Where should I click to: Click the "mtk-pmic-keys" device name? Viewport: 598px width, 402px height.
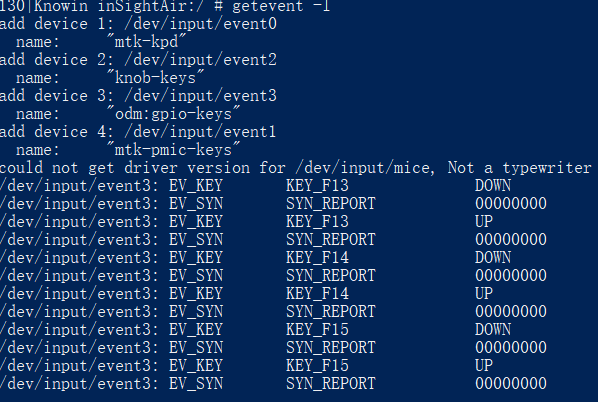pos(174,150)
